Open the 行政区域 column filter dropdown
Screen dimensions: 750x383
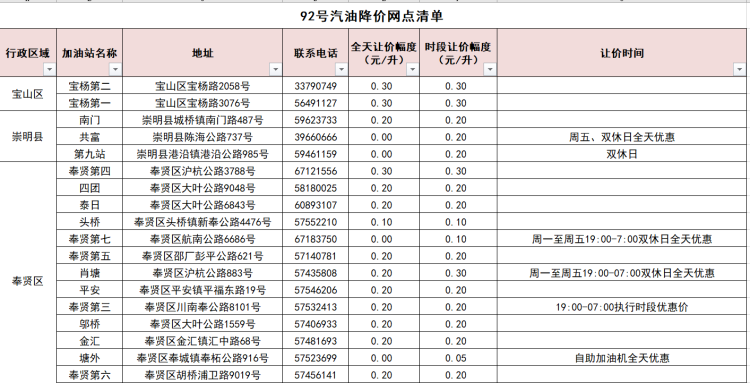[49, 69]
